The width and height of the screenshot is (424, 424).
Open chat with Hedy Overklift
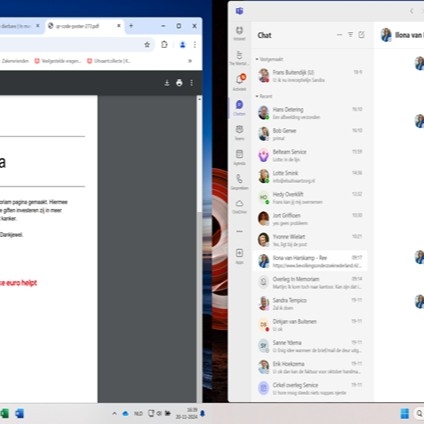310,198
